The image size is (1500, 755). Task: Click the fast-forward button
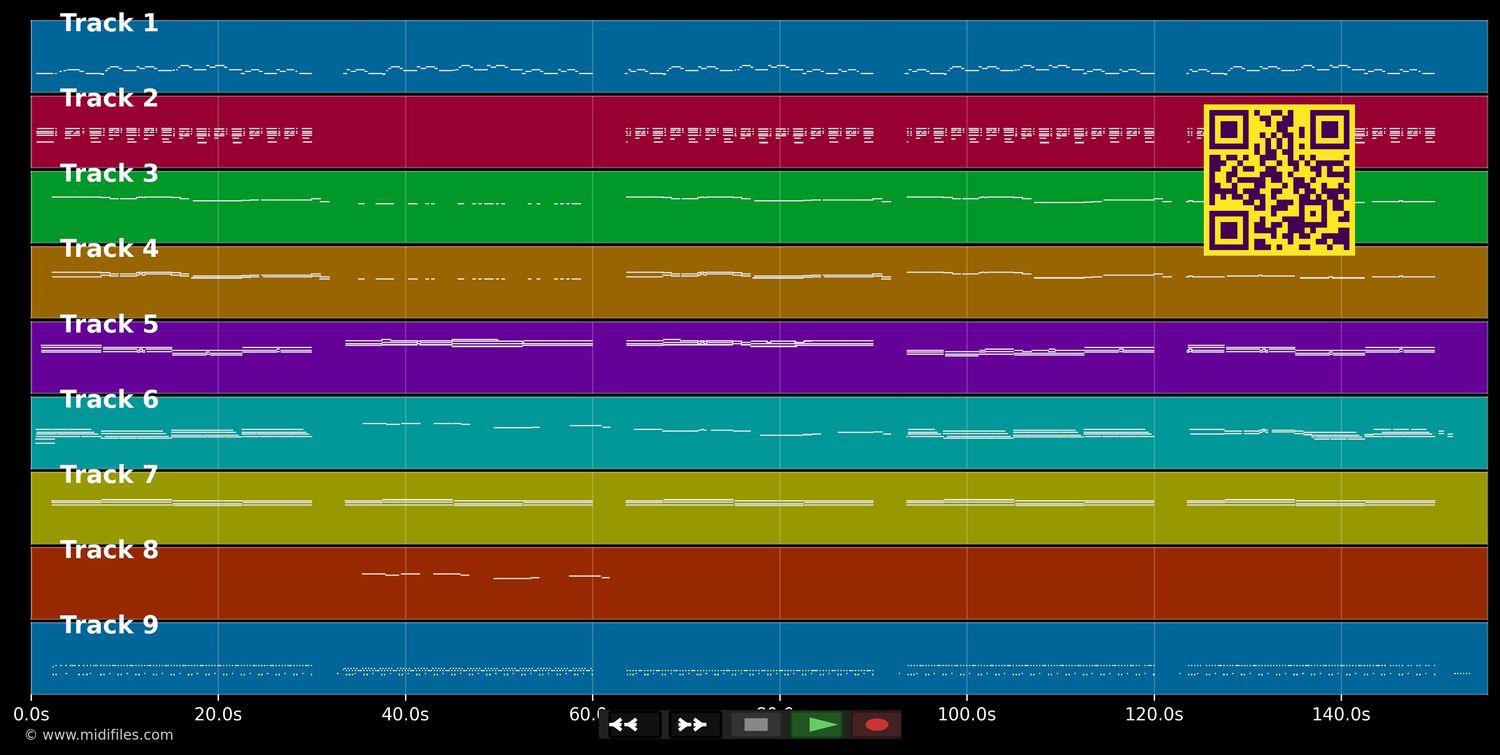tap(694, 724)
